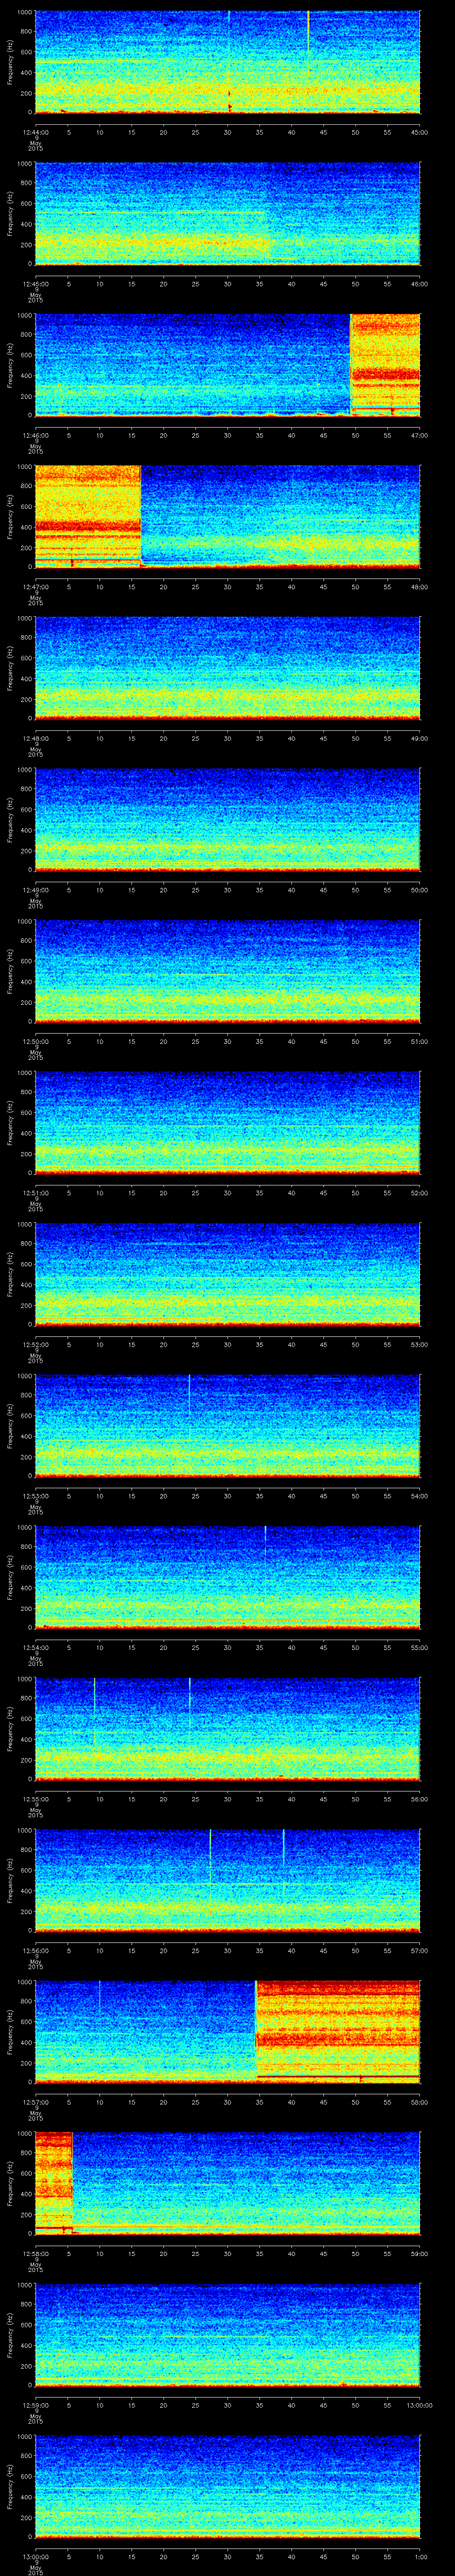Click the 12:59:00 start time label

[36, 2404]
